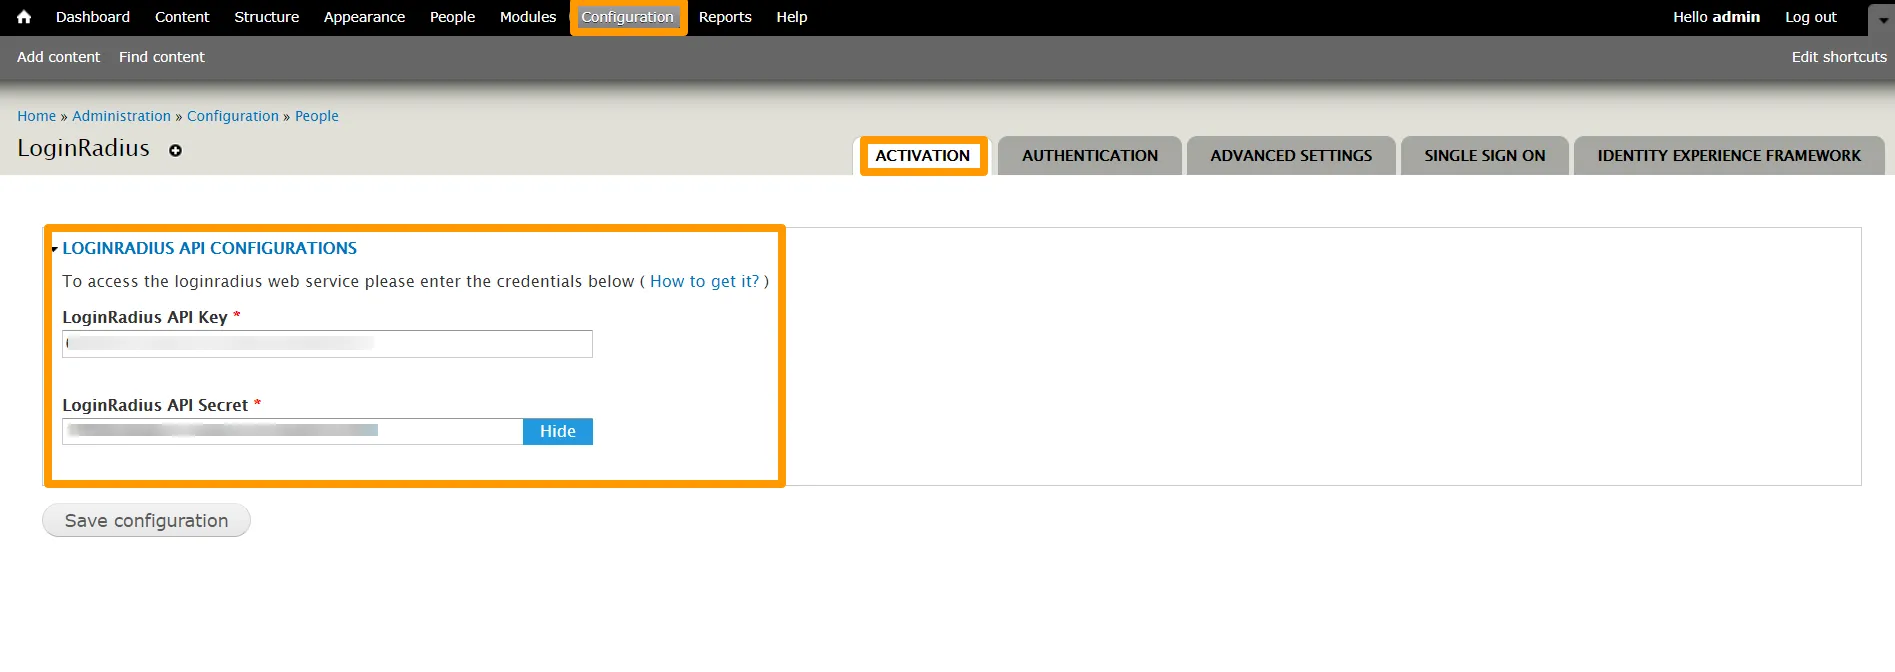Follow the Administration breadcrumb link
Viewport: 1895px width, 672px height.
121,116
